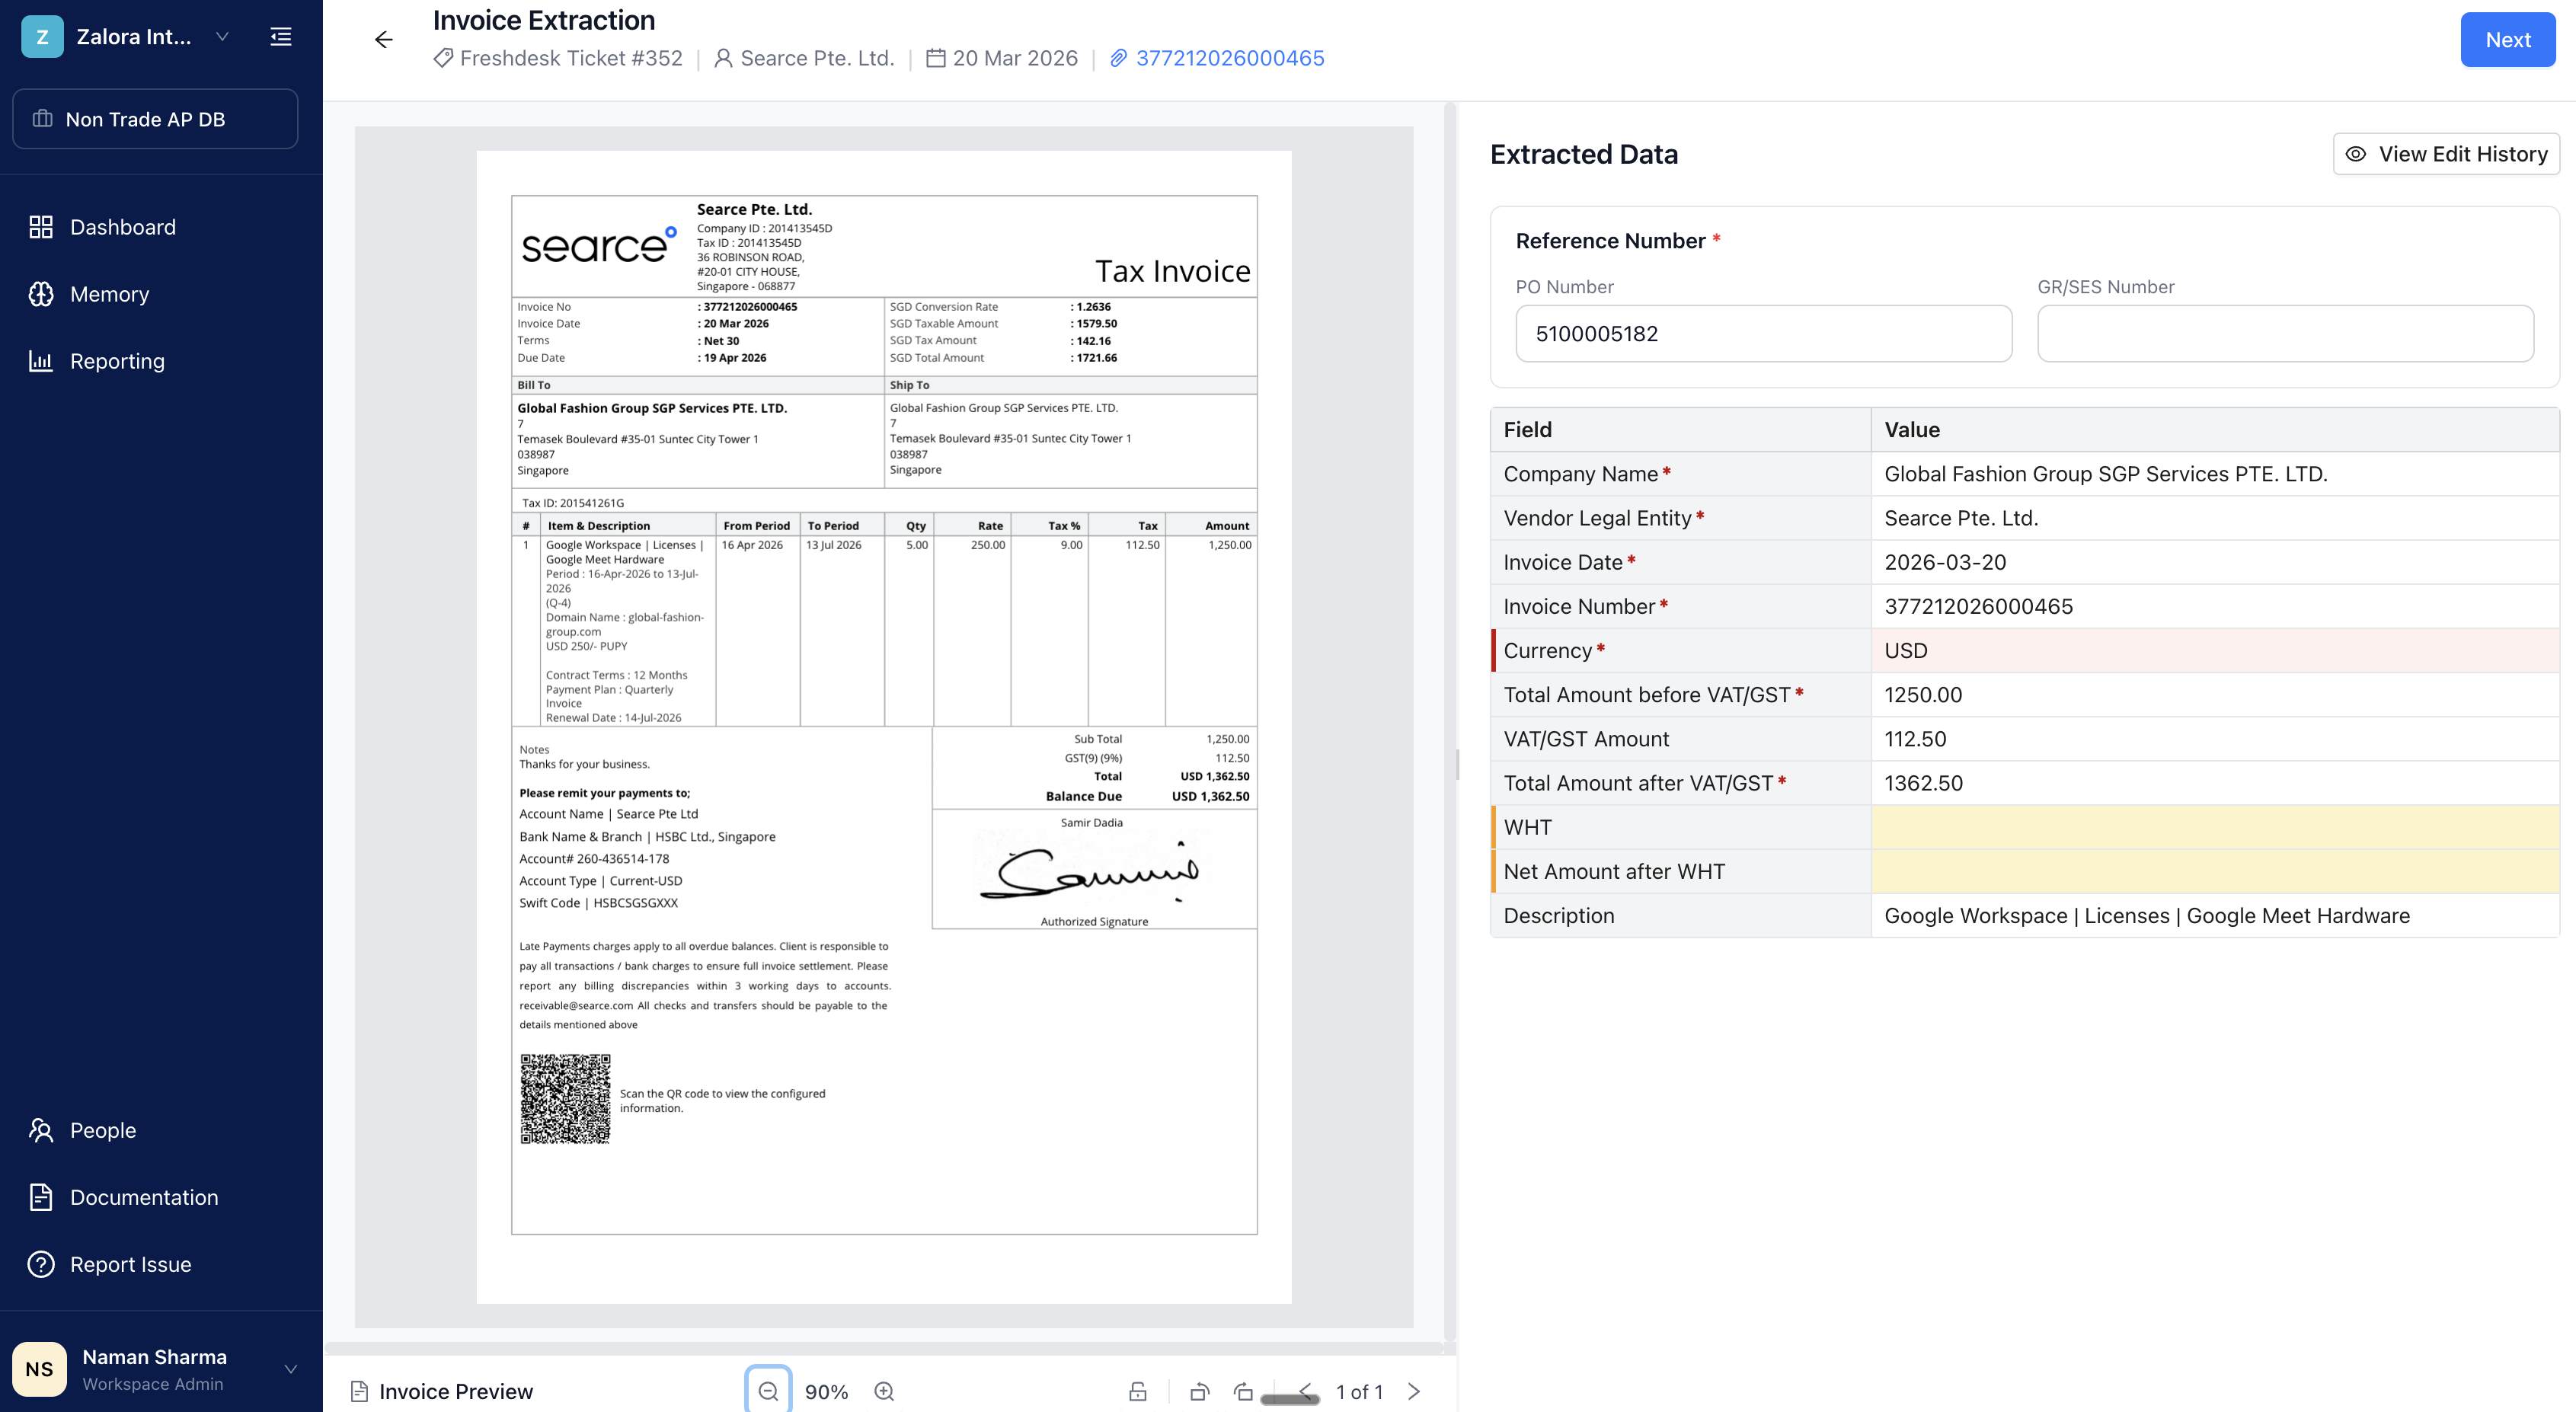The width and height of the screenshot is (2576, 1412).
Task: Click the empty WHT value cell
Action: tap(2214, 827)
